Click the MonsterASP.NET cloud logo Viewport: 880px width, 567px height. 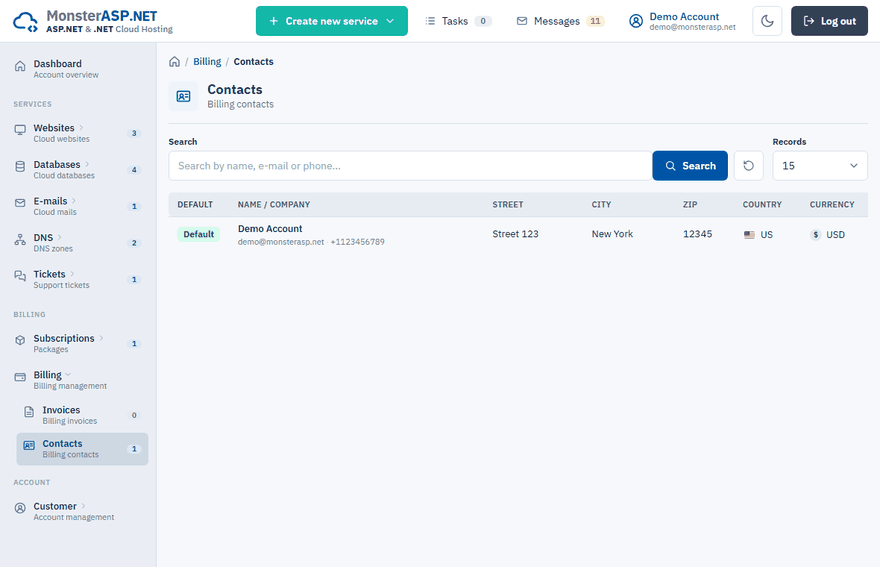(x=25, y=22)
